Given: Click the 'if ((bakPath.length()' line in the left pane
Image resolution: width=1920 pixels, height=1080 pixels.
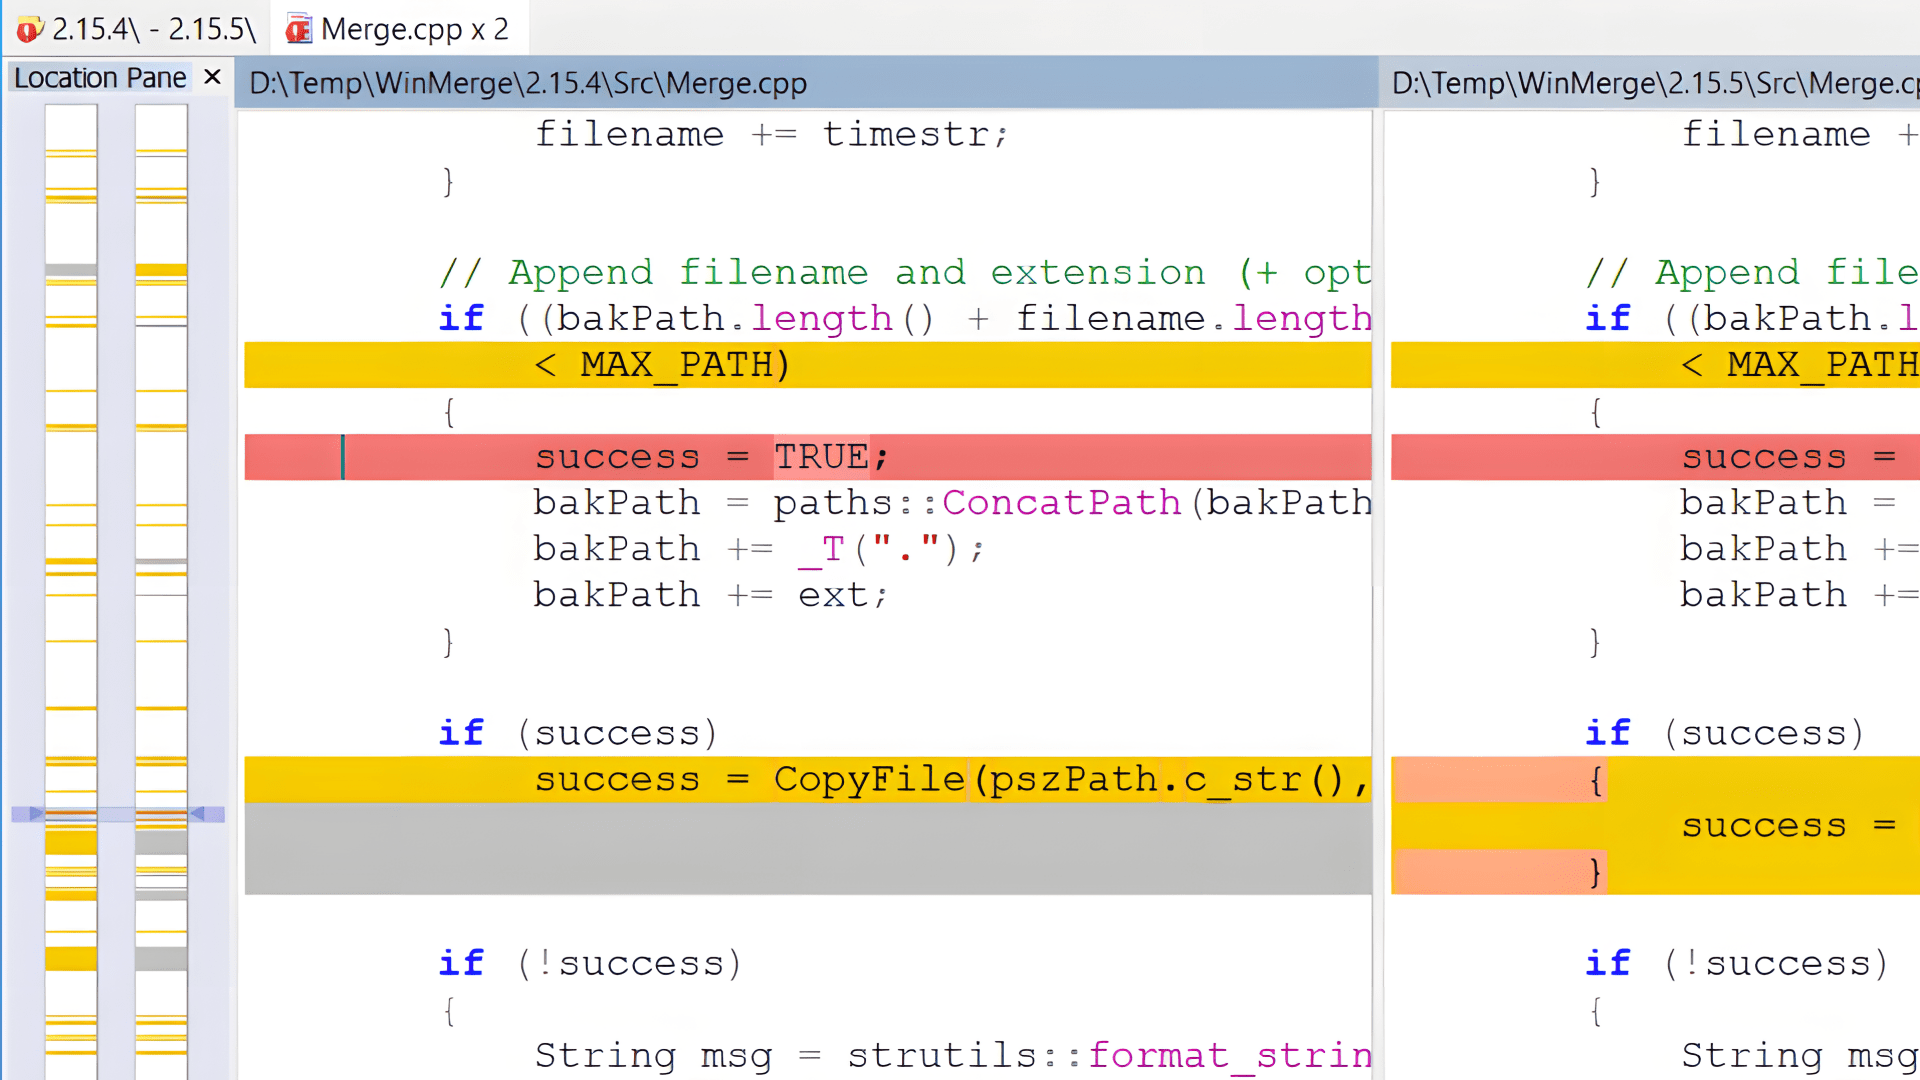Looking at the screenshot, I should 905,318.
